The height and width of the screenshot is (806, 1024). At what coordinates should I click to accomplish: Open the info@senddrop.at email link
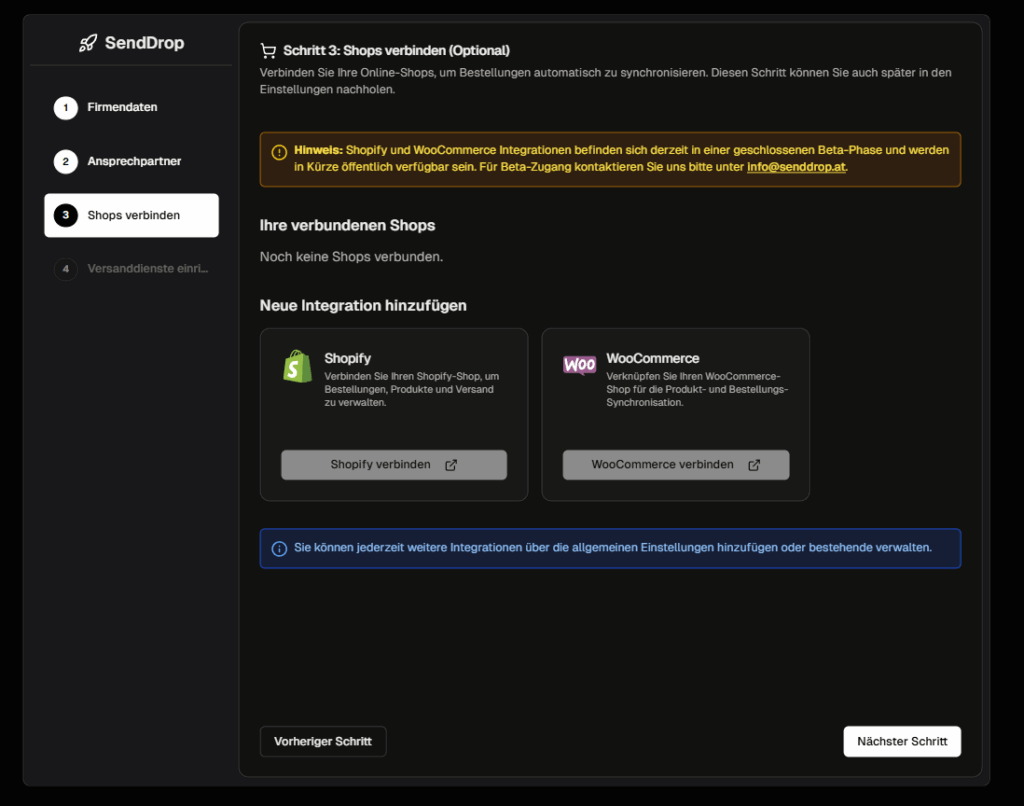tap(796, 167)
